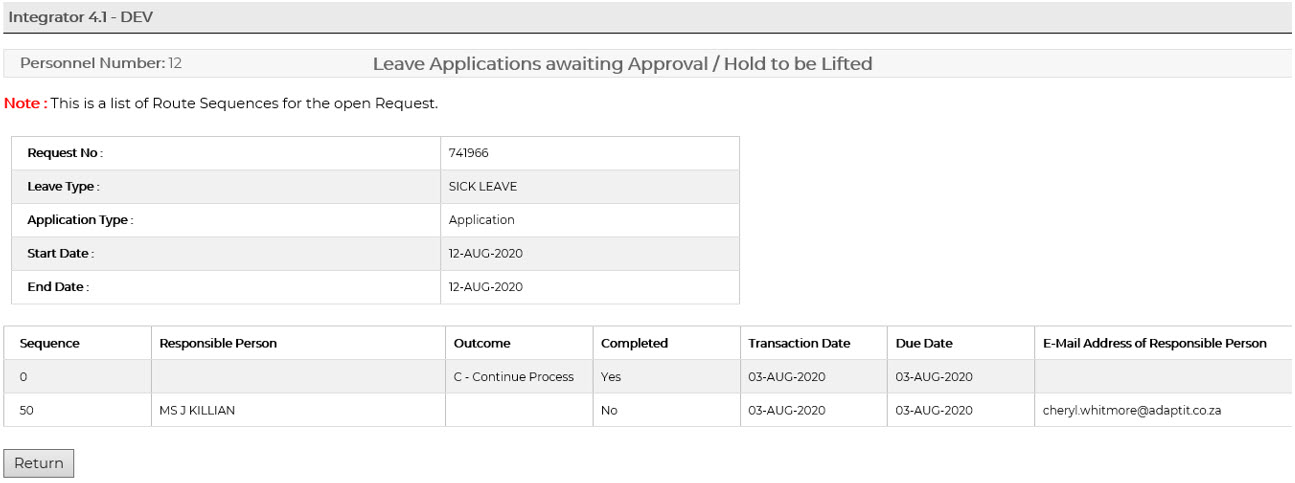
Task: Click the Responsible Person column header
Action: (x=218, y=343)
